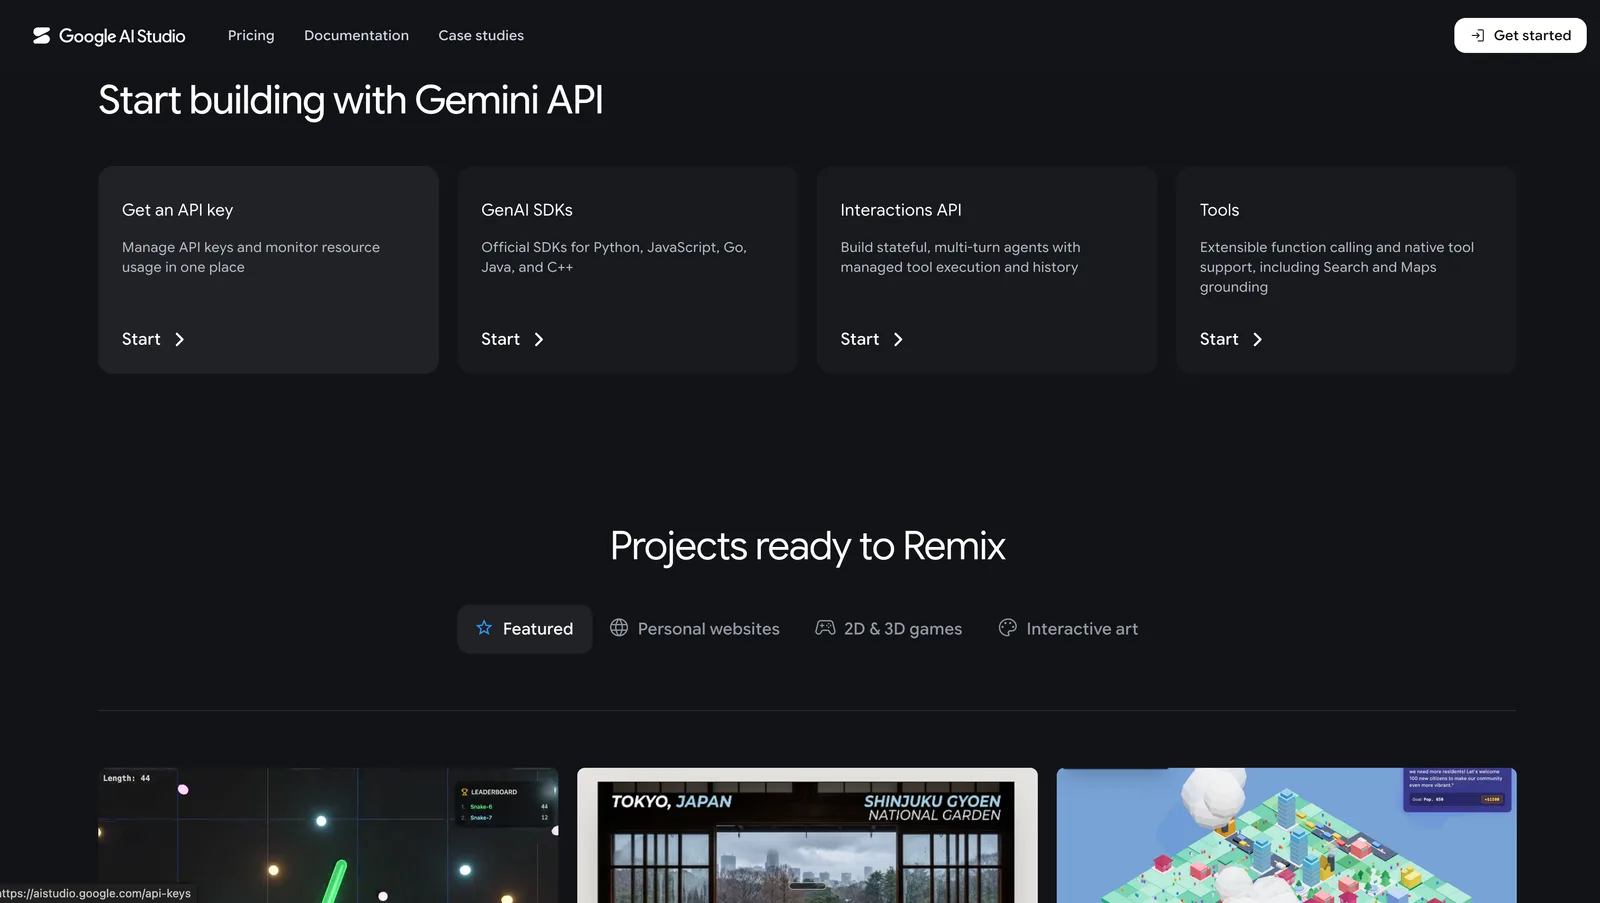Click the Get started button
Image resolution: width=1600 pixels, height=903 pixels.
1520,36
